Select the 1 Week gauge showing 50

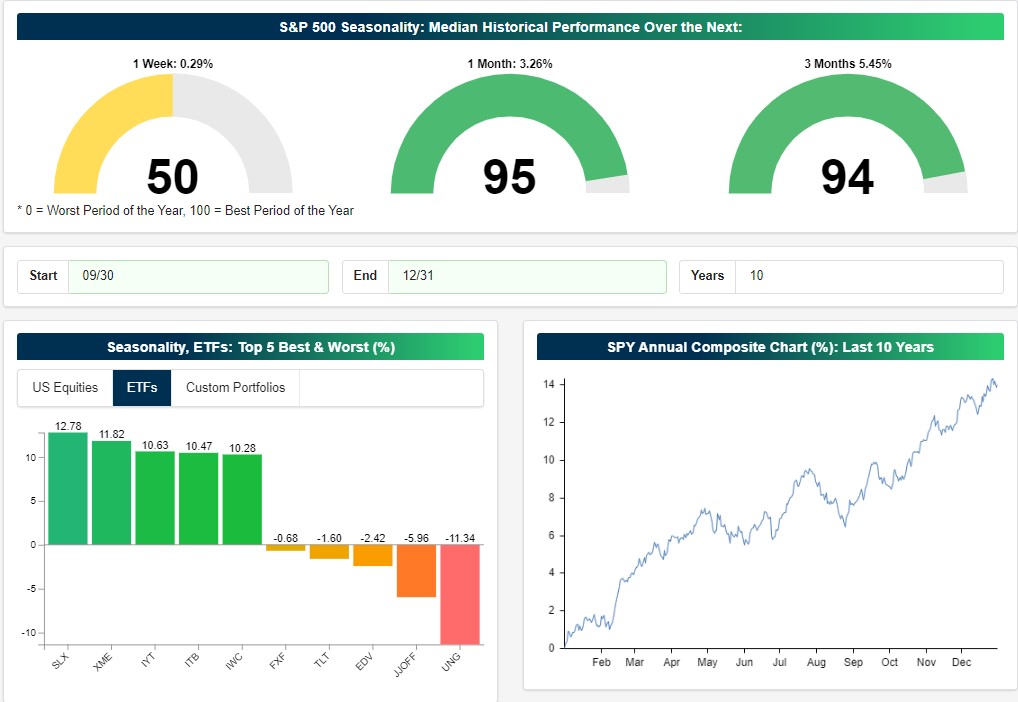click(x=173, y=134)
